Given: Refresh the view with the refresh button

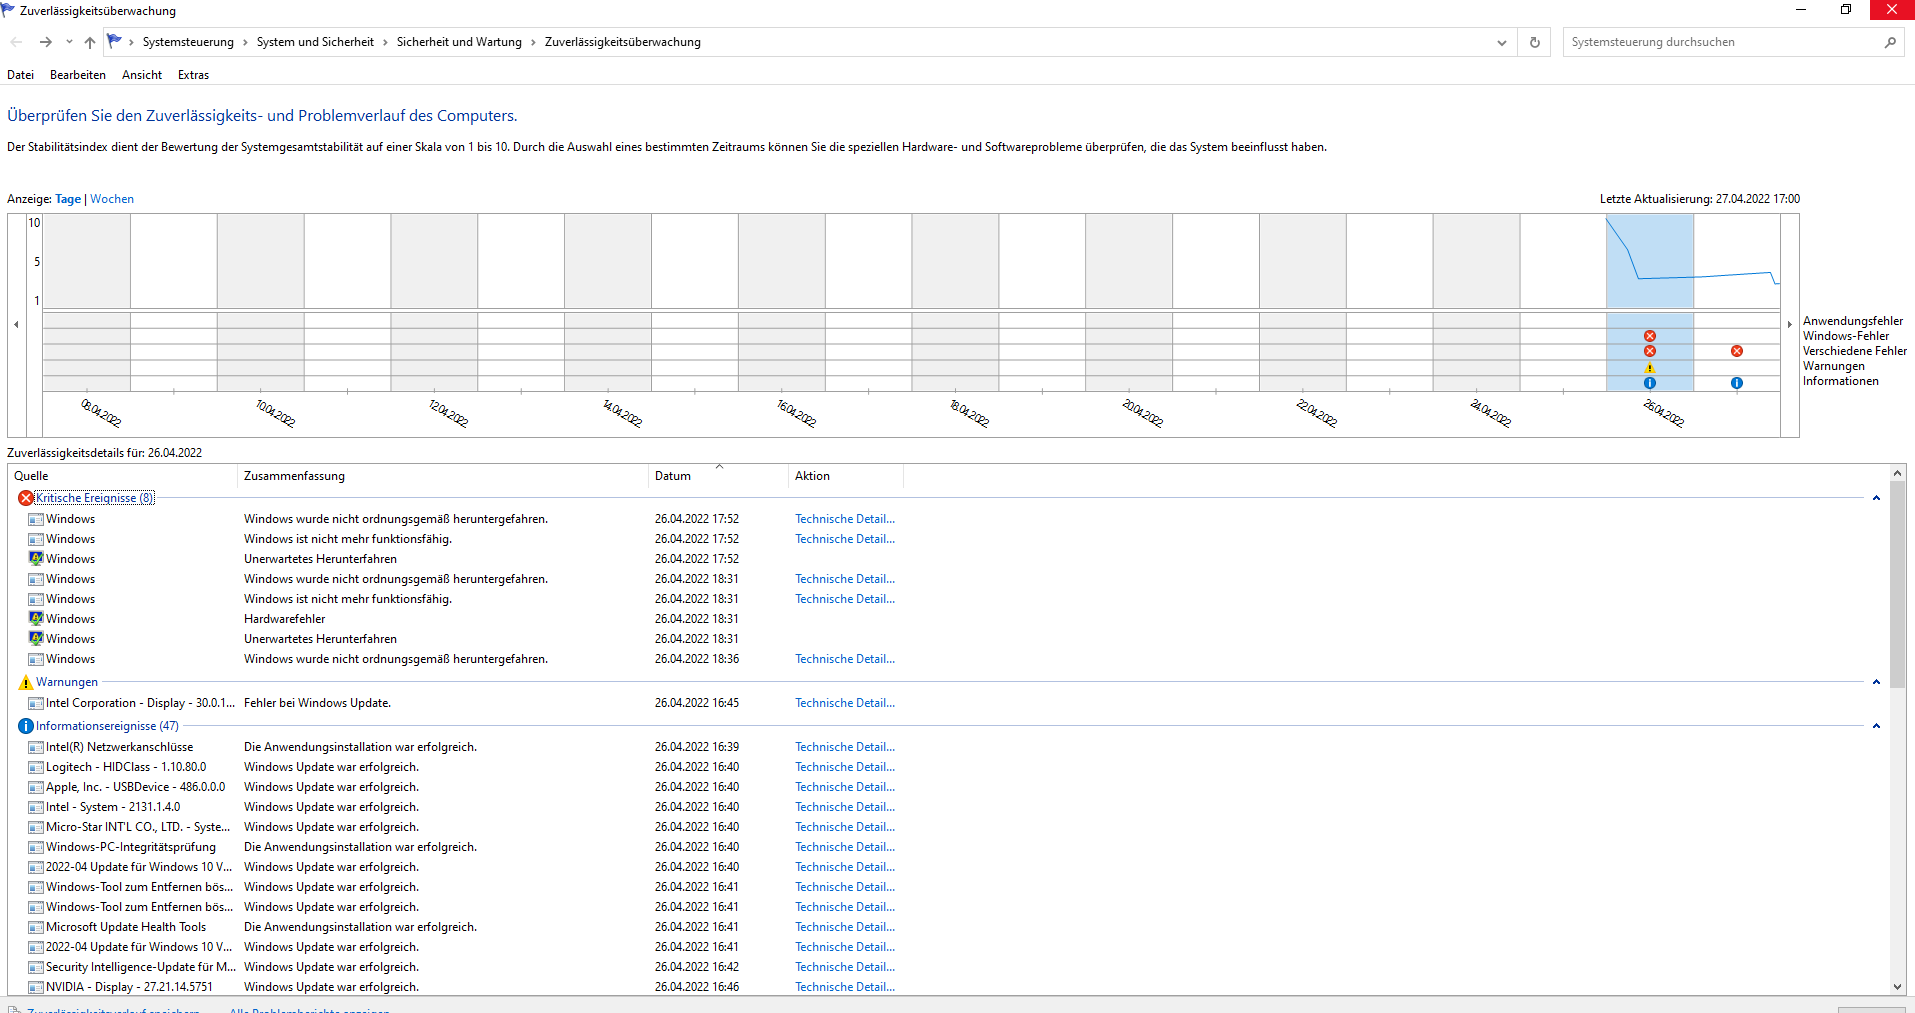Looking at the screenshot, I should point(1534,42).
